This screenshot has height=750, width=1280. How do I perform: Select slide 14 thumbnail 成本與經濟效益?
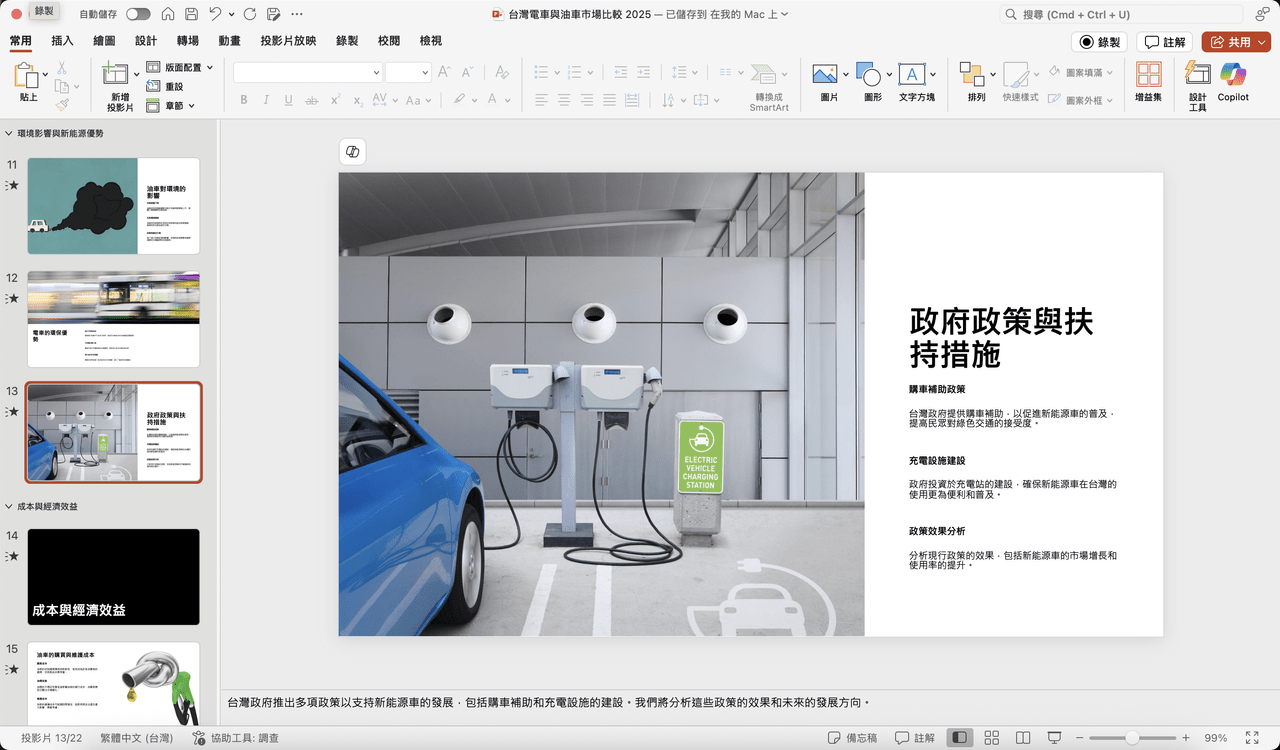click(x=113, y=577)
